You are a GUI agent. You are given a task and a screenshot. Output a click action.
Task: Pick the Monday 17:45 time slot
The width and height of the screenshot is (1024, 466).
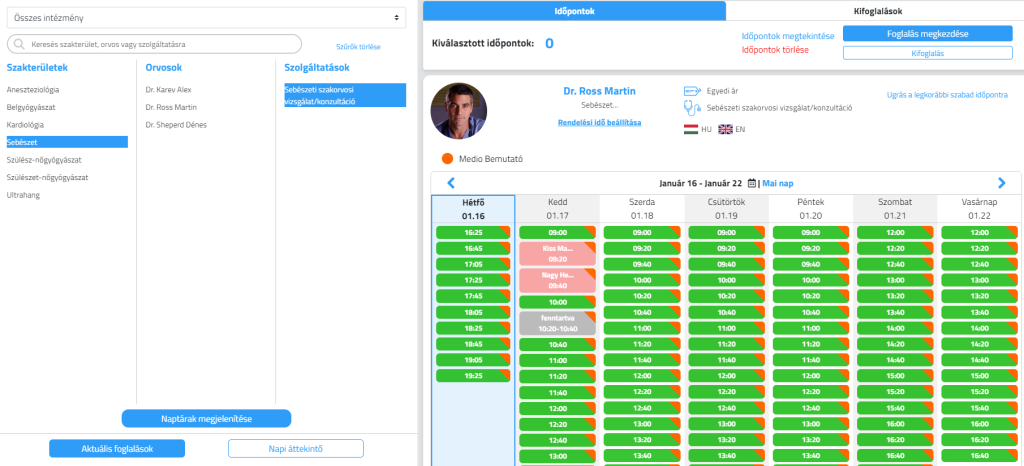pos(473,296)
